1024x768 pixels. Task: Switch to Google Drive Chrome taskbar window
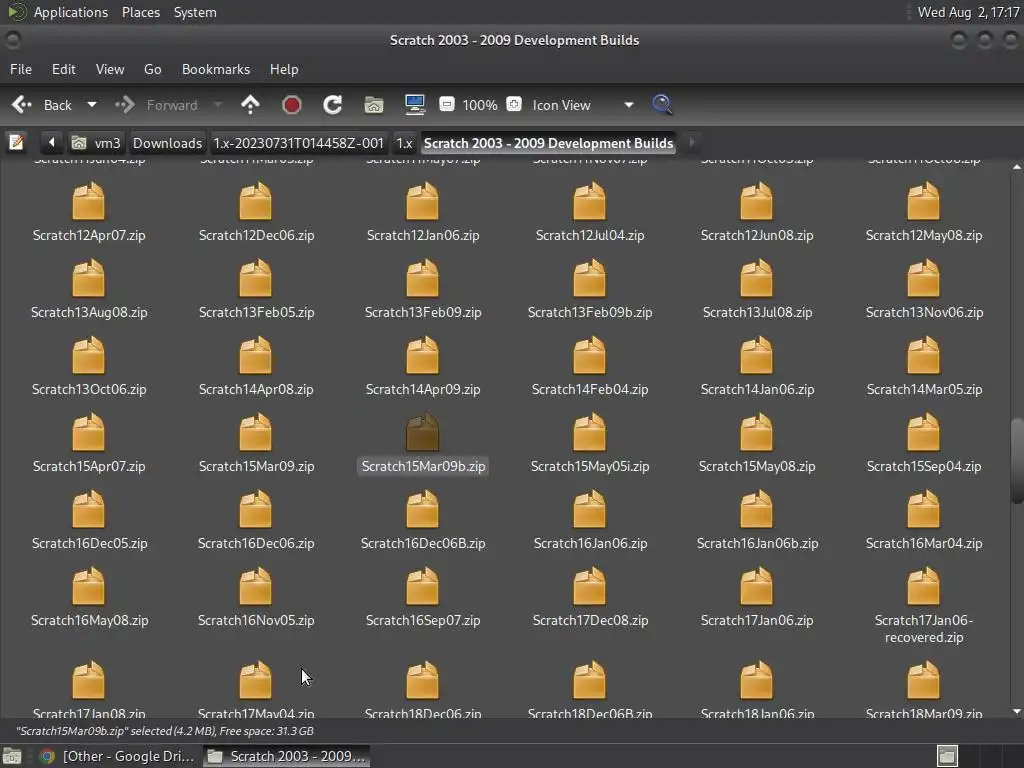pyautogui.click(x=118, y=756)
